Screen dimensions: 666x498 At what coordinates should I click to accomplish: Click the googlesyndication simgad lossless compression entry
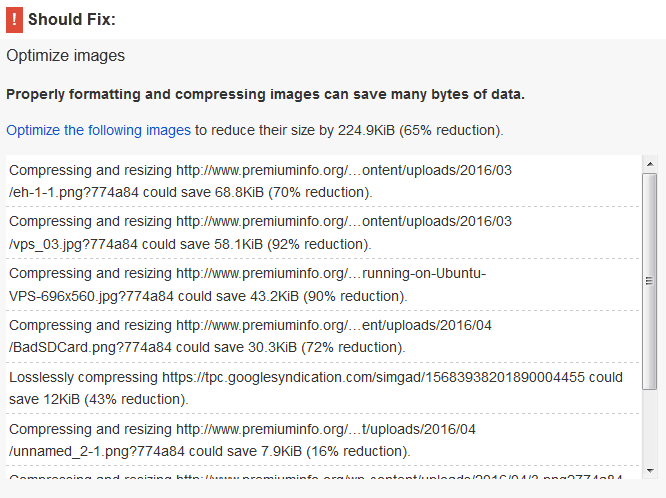tap(323, 388)
